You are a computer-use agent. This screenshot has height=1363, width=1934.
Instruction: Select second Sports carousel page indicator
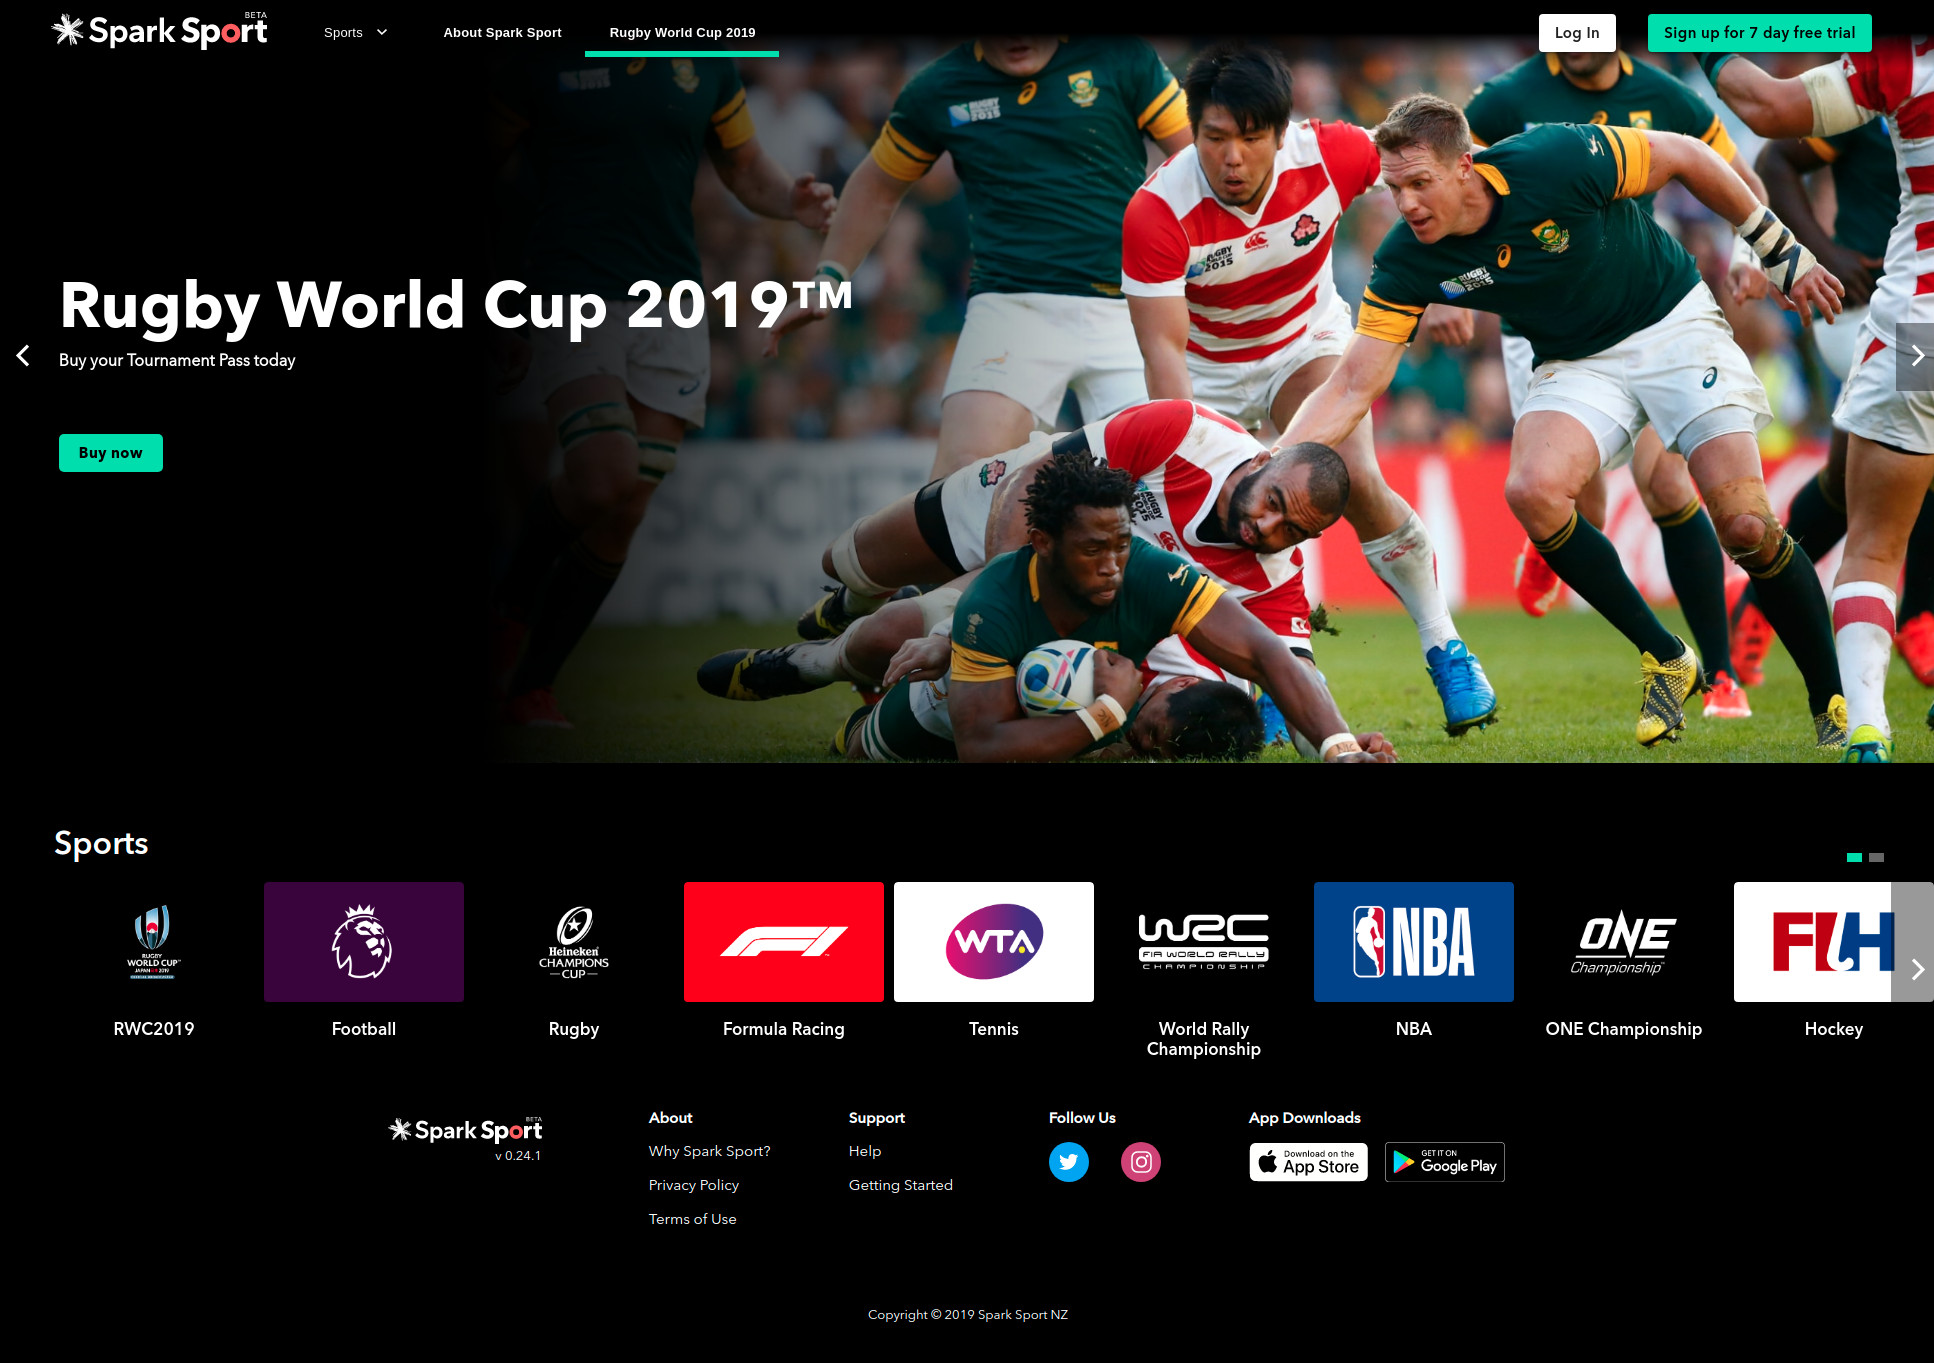click(1876, 857)
